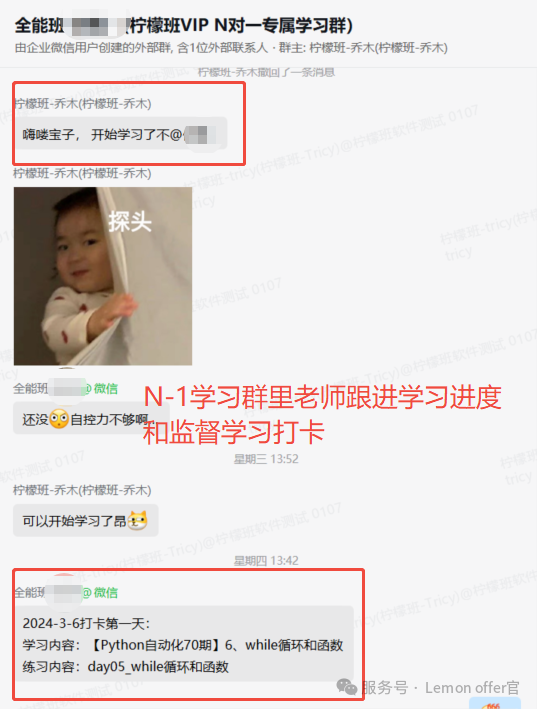The width and height of the screenshot is (537, 709).
Task: Click sender name 柠檬班-乔木 above the sticker
Action: pyautogui.click(x=82, y=174)
